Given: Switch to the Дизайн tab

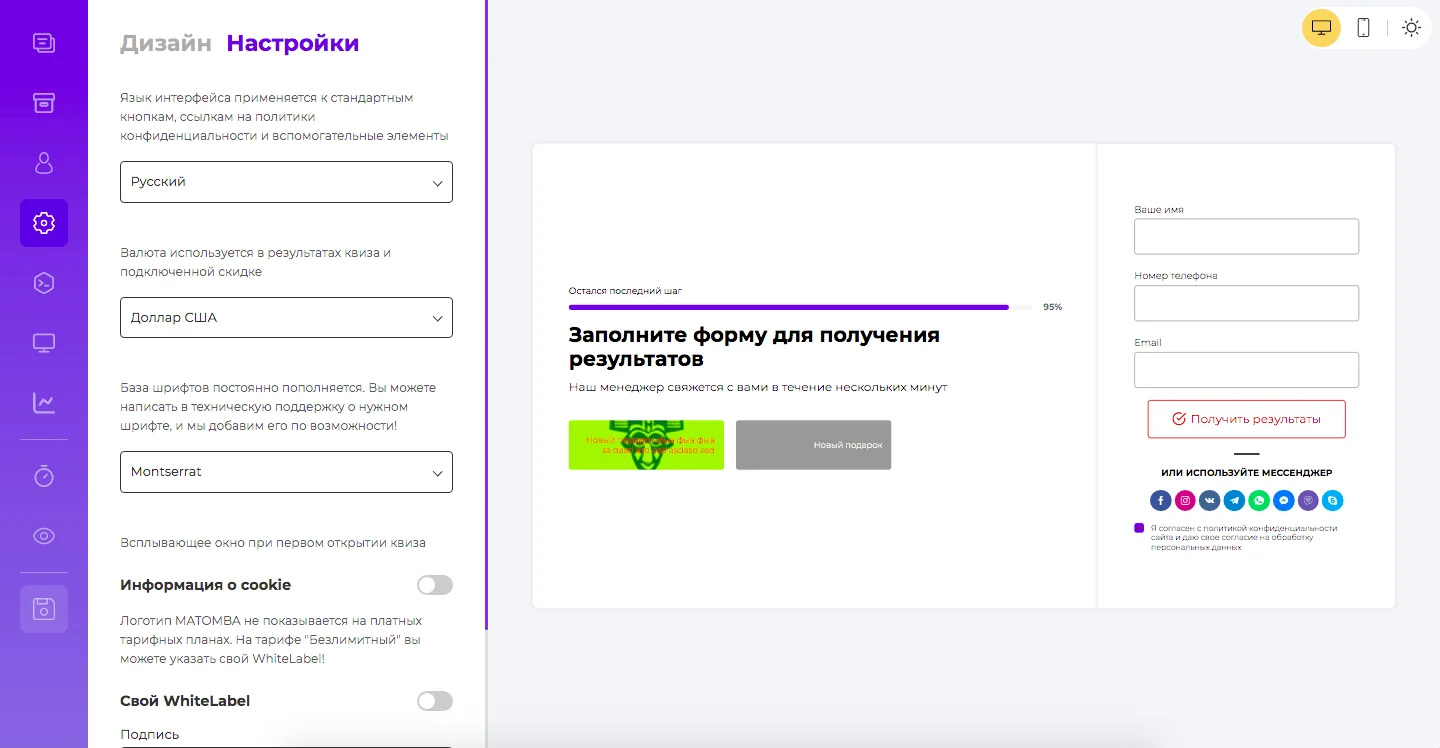Looking at the screenshot, I should click(166, 43).
